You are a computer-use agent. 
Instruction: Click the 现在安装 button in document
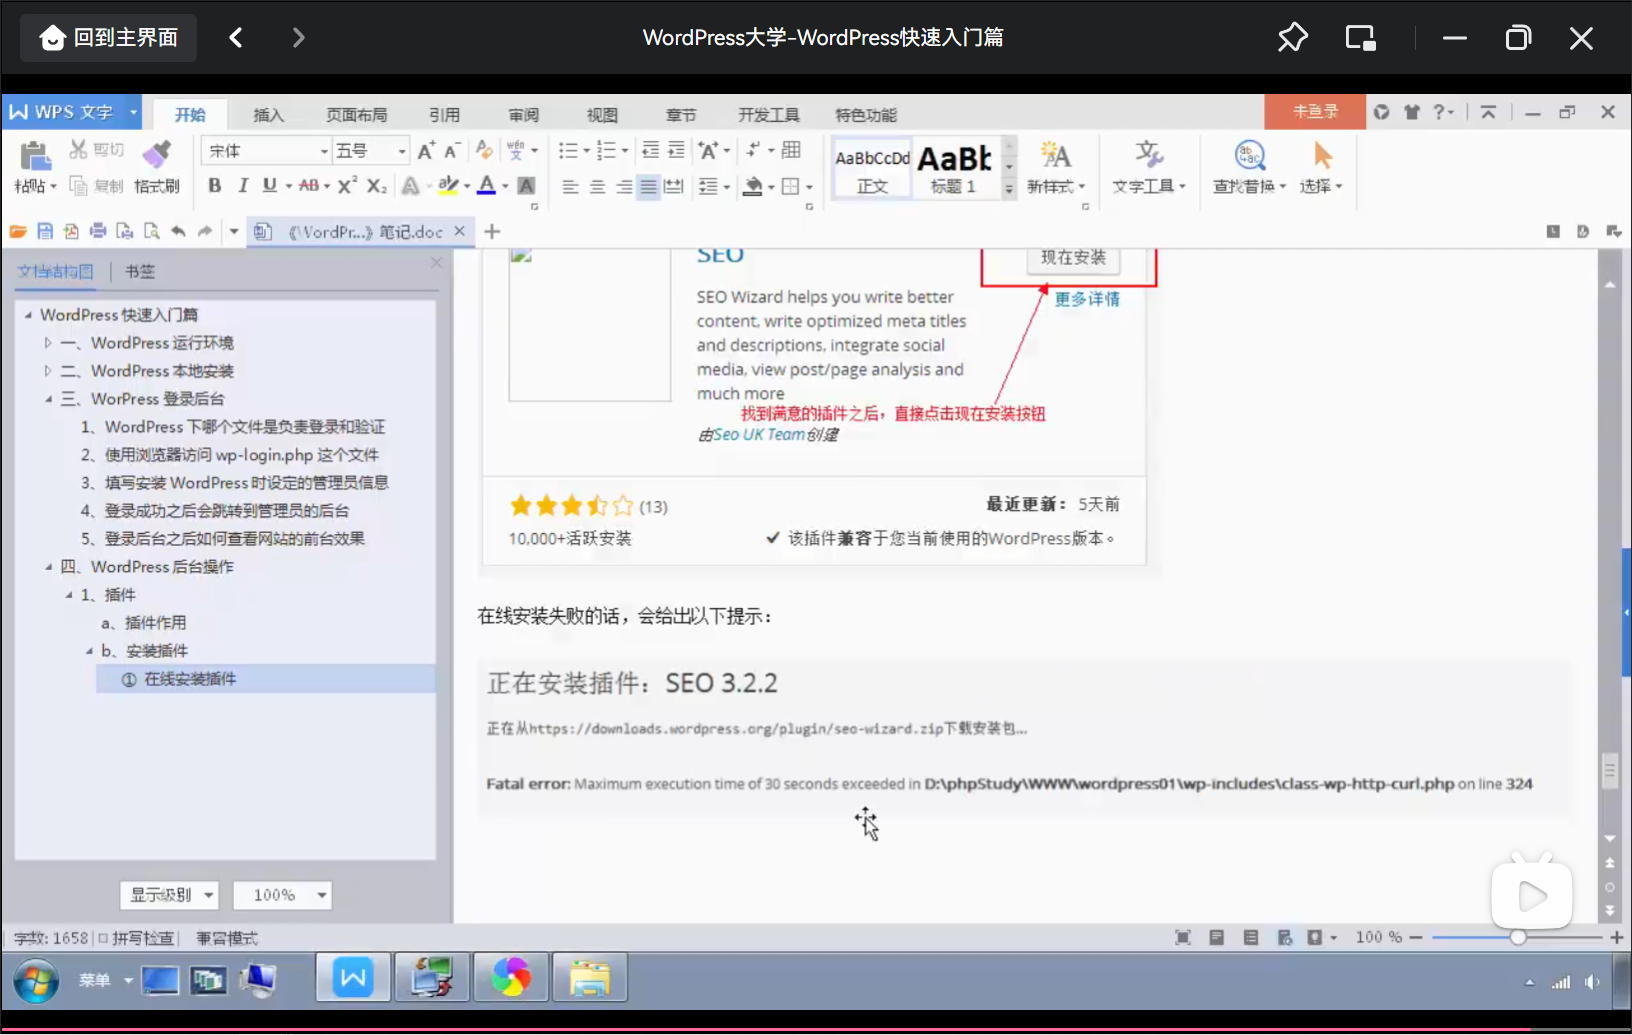coord(1073,258)
